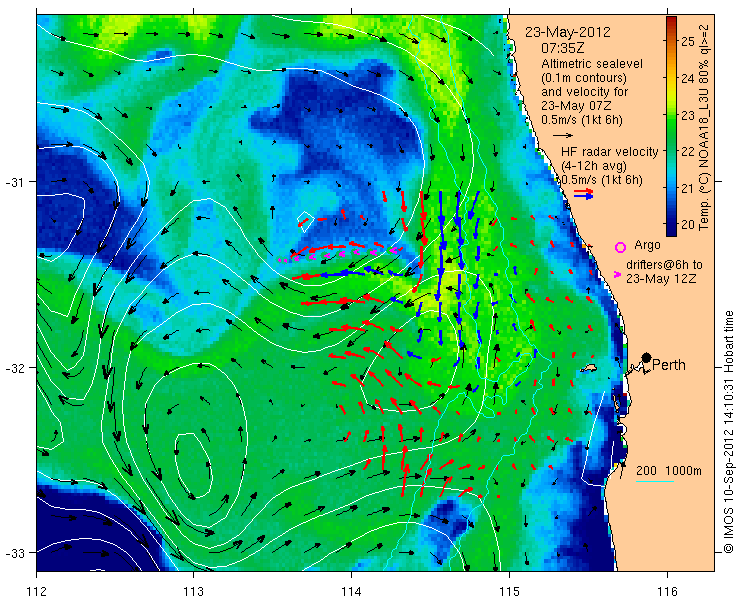Click the magenta Argo circle symbol

click(620, 247)
